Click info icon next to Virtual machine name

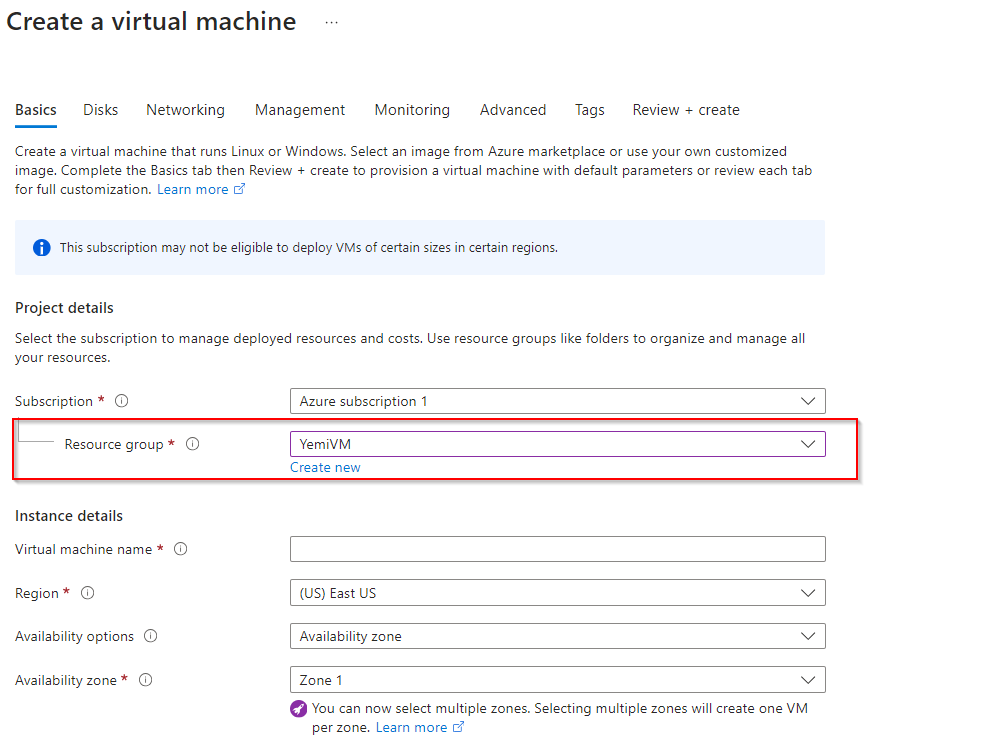(x=181, y=549)
